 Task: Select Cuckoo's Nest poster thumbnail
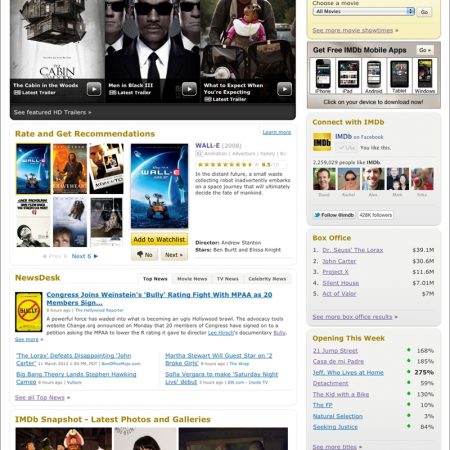(33, 222)
